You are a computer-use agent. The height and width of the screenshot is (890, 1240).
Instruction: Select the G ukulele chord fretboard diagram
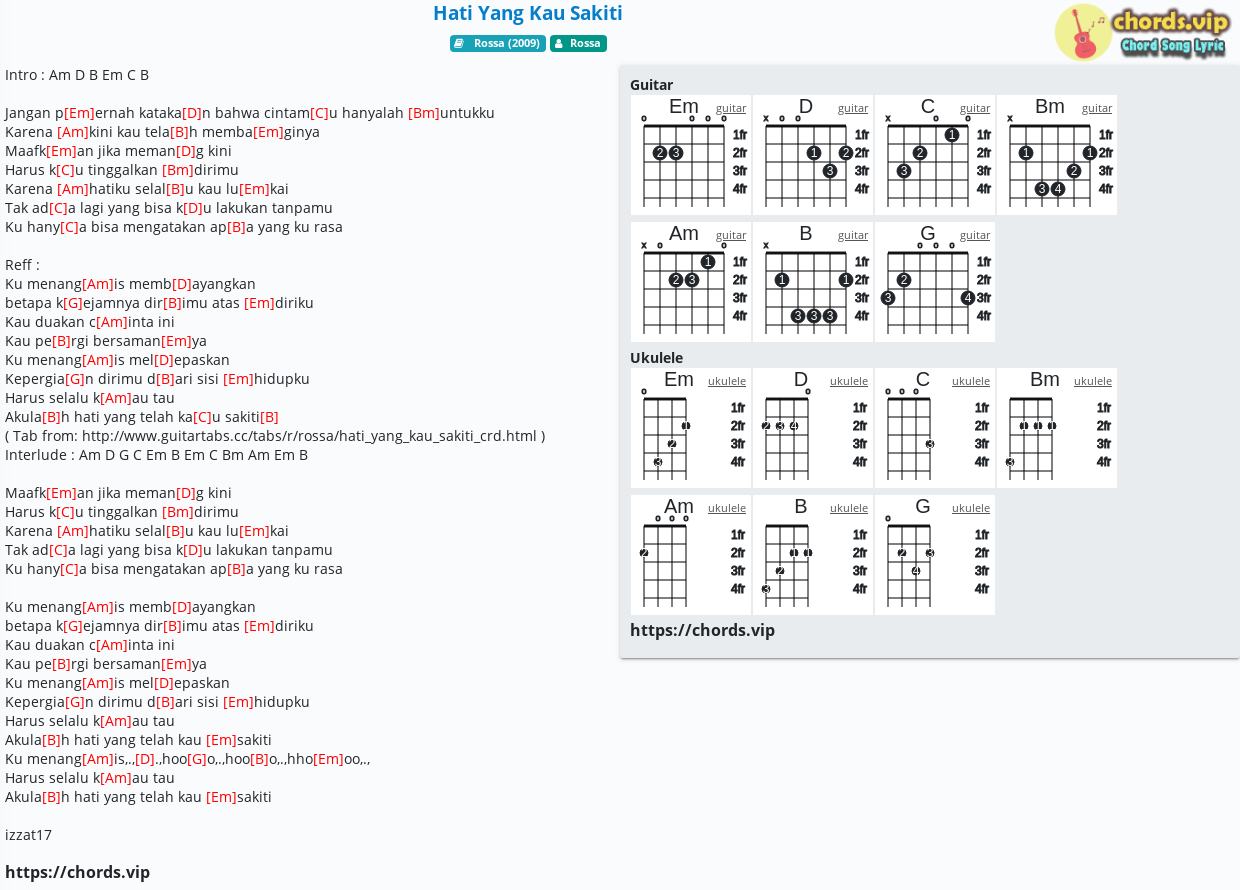tap(935, 555)
